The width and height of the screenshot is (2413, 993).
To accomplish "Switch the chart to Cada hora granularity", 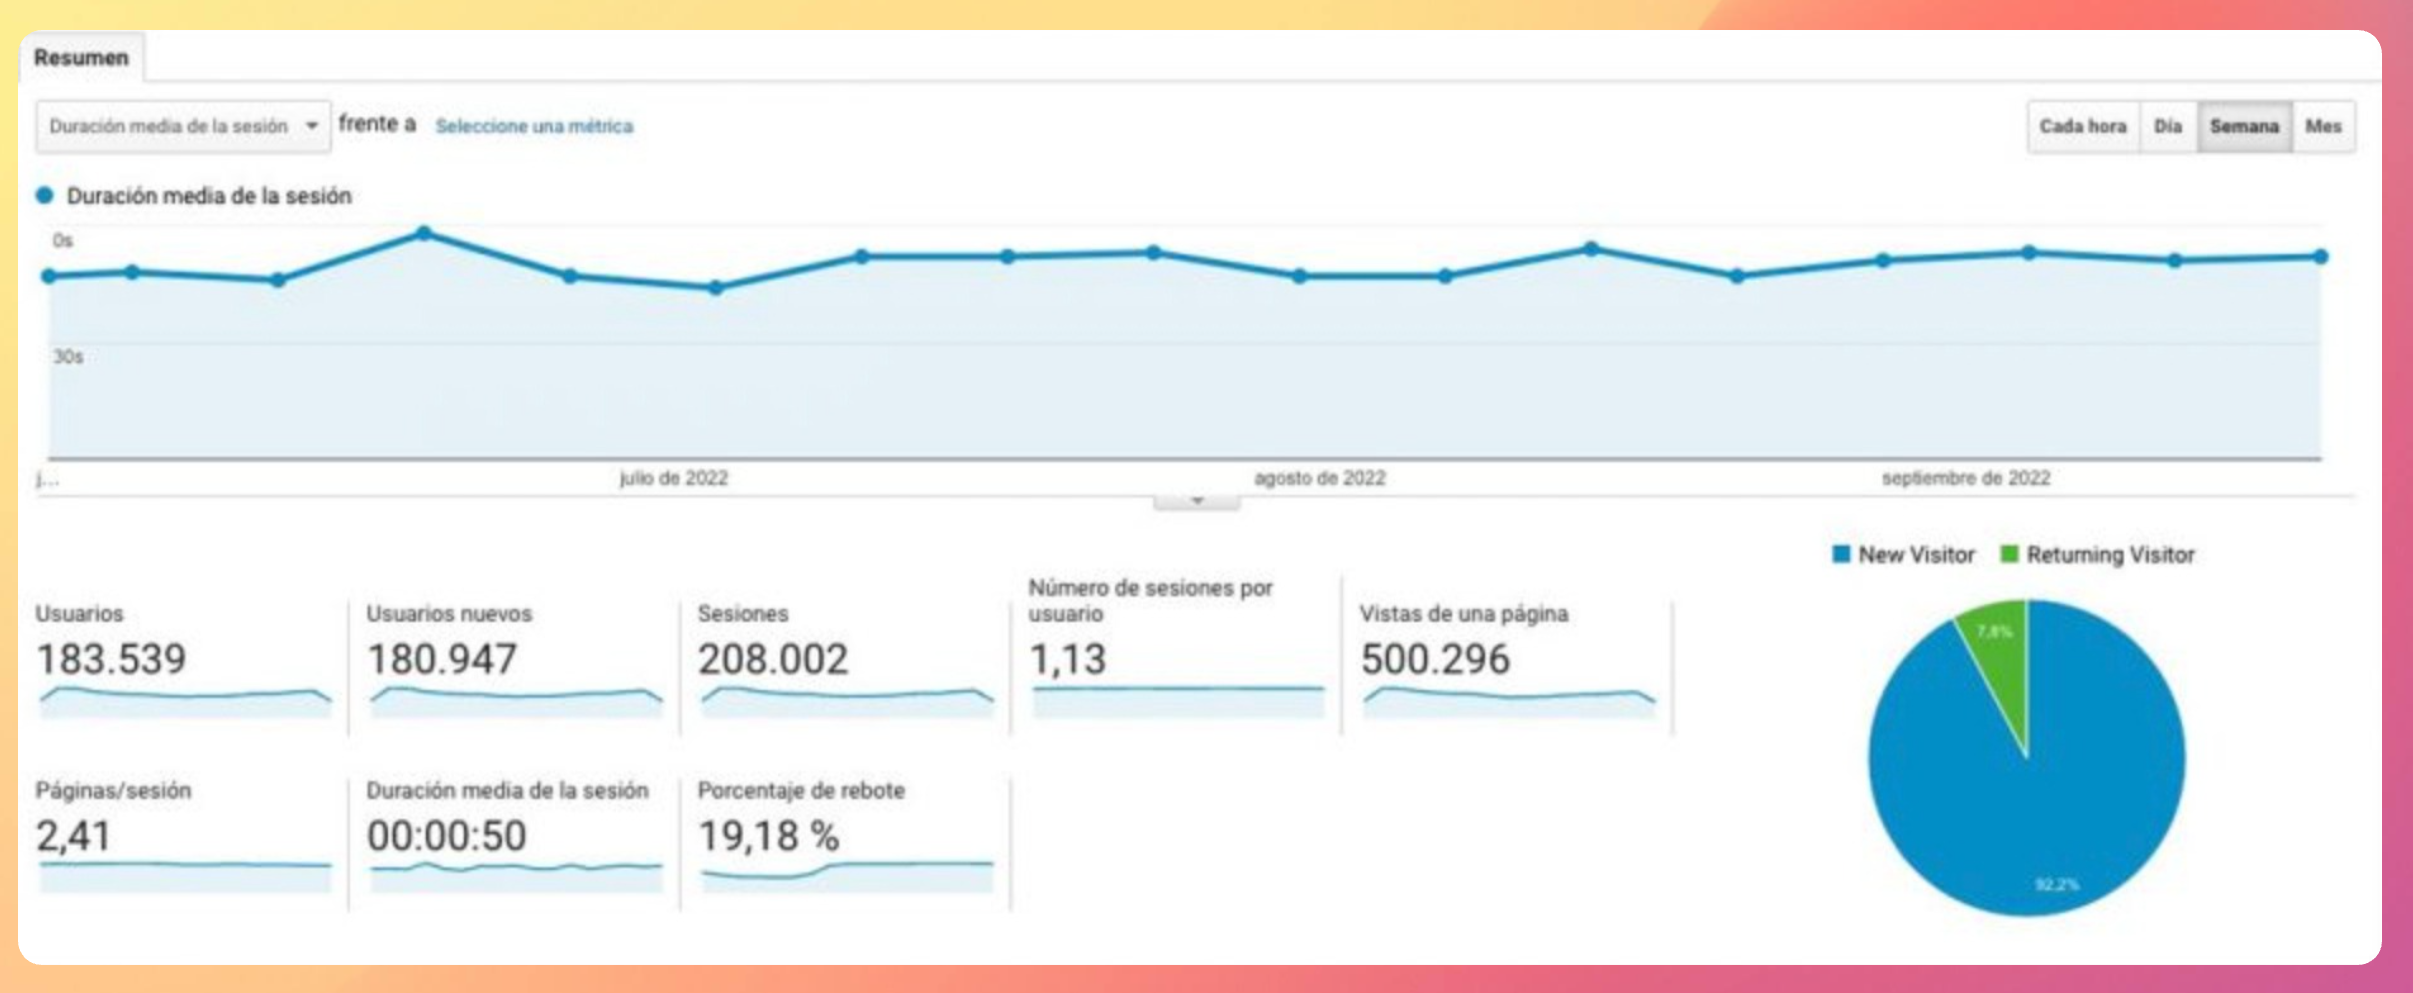I will coord(2082,127).
